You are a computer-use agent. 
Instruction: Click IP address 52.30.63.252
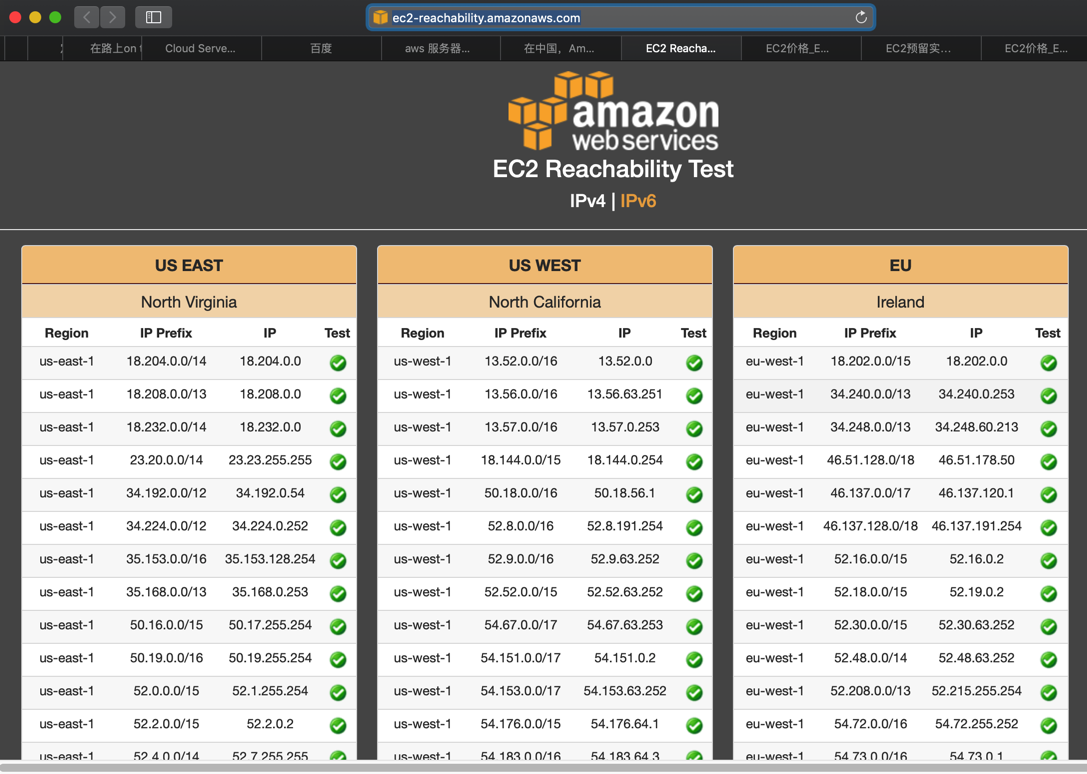click(976, 625)
